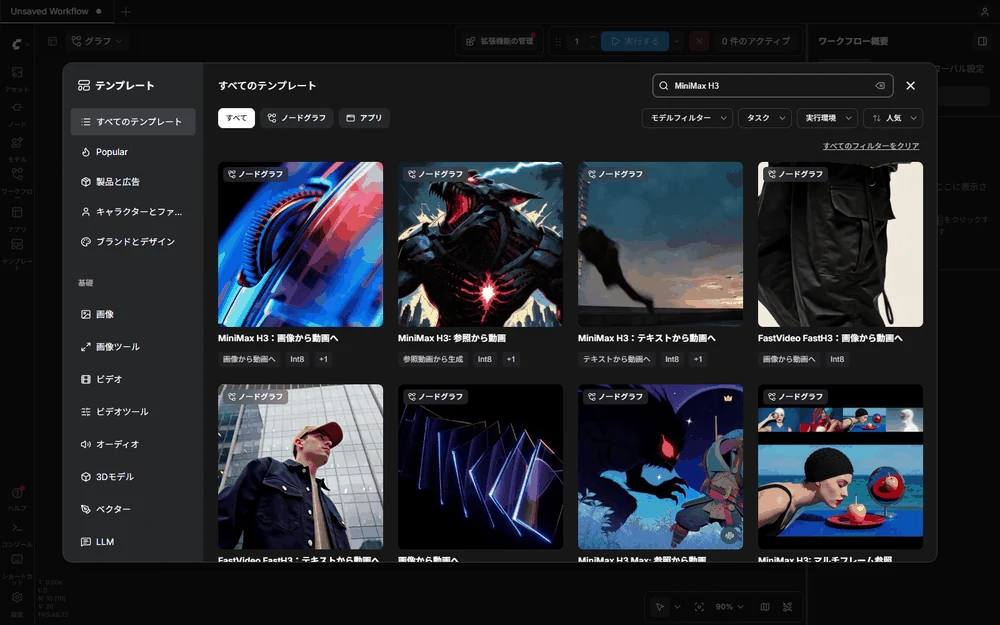Open ブランドとデザイン category
This screenshot has height=625, width=1000.
pos(133,242)
